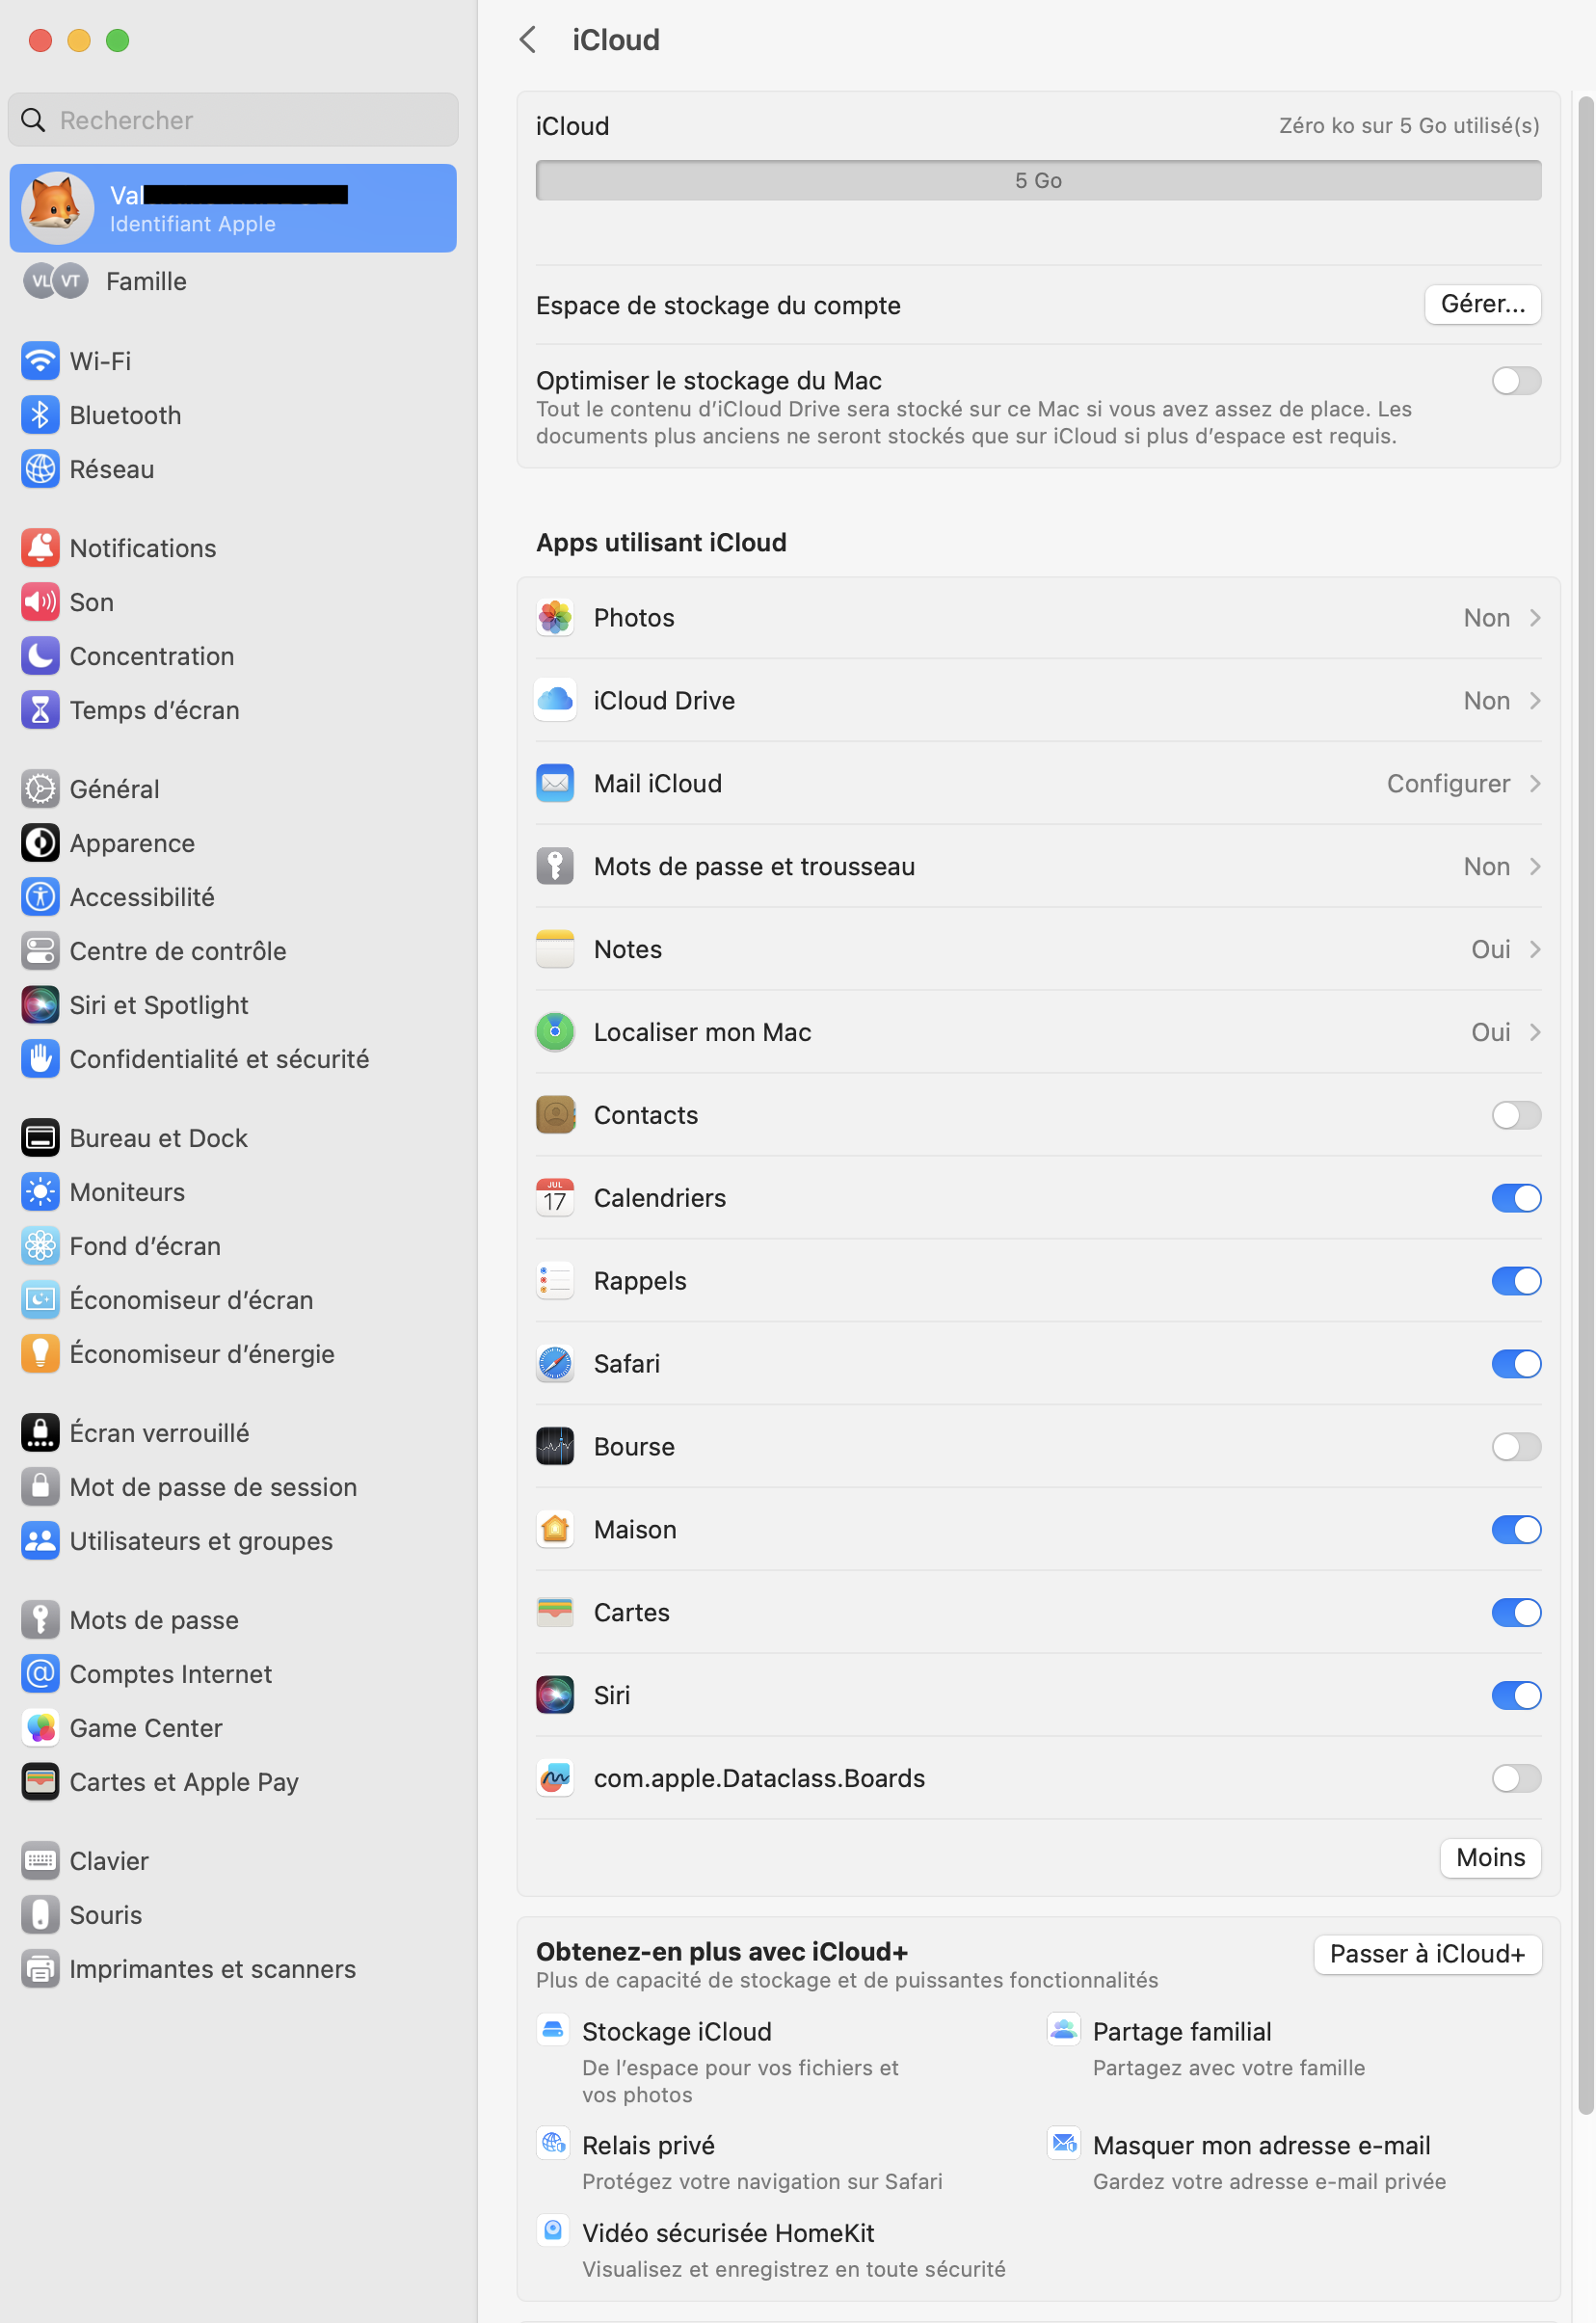Enable the Contacts iCloud switch
The image size is (1596, 2323).
click(1516, 1115)
